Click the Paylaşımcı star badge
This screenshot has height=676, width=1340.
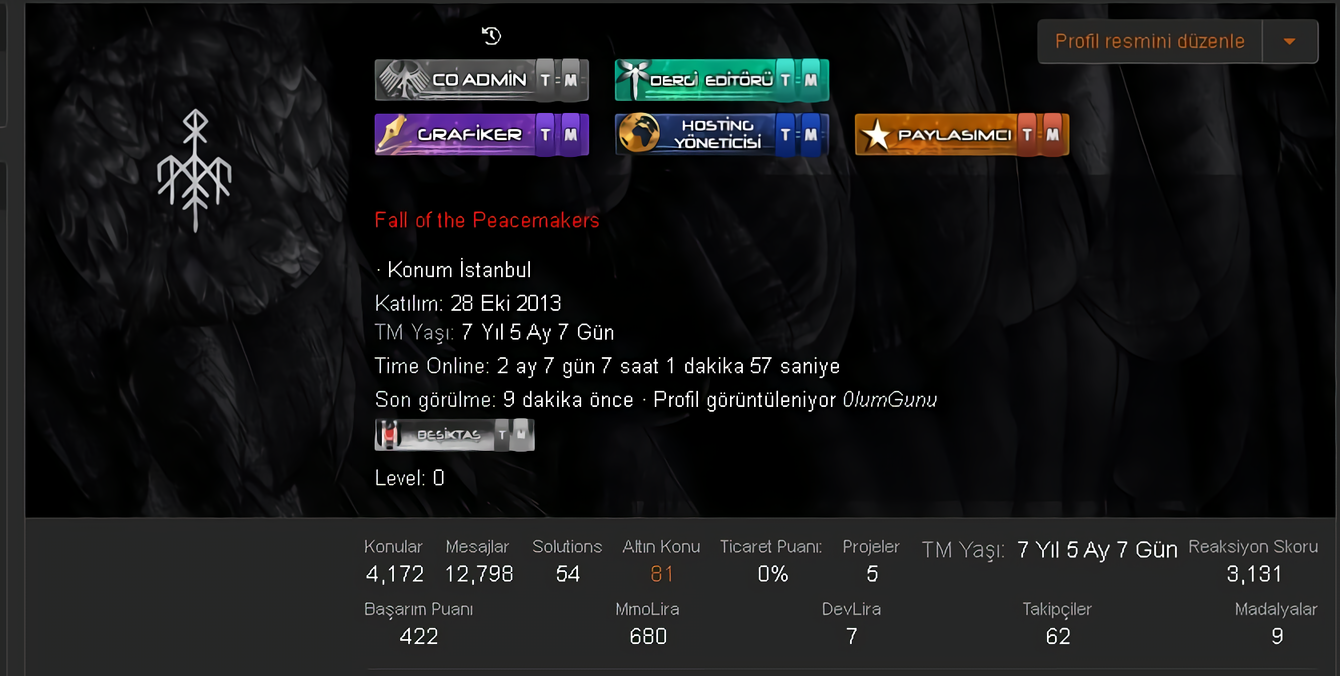[961, 134]
